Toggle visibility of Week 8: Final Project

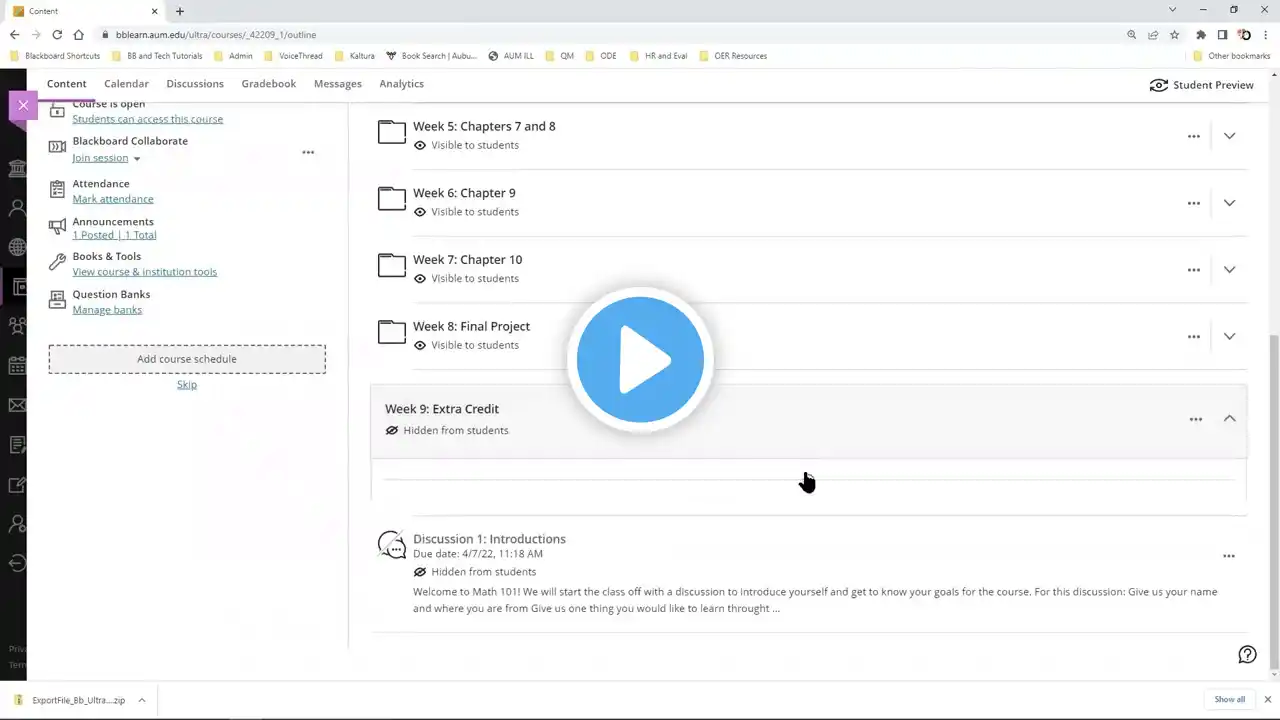point(466,346)
